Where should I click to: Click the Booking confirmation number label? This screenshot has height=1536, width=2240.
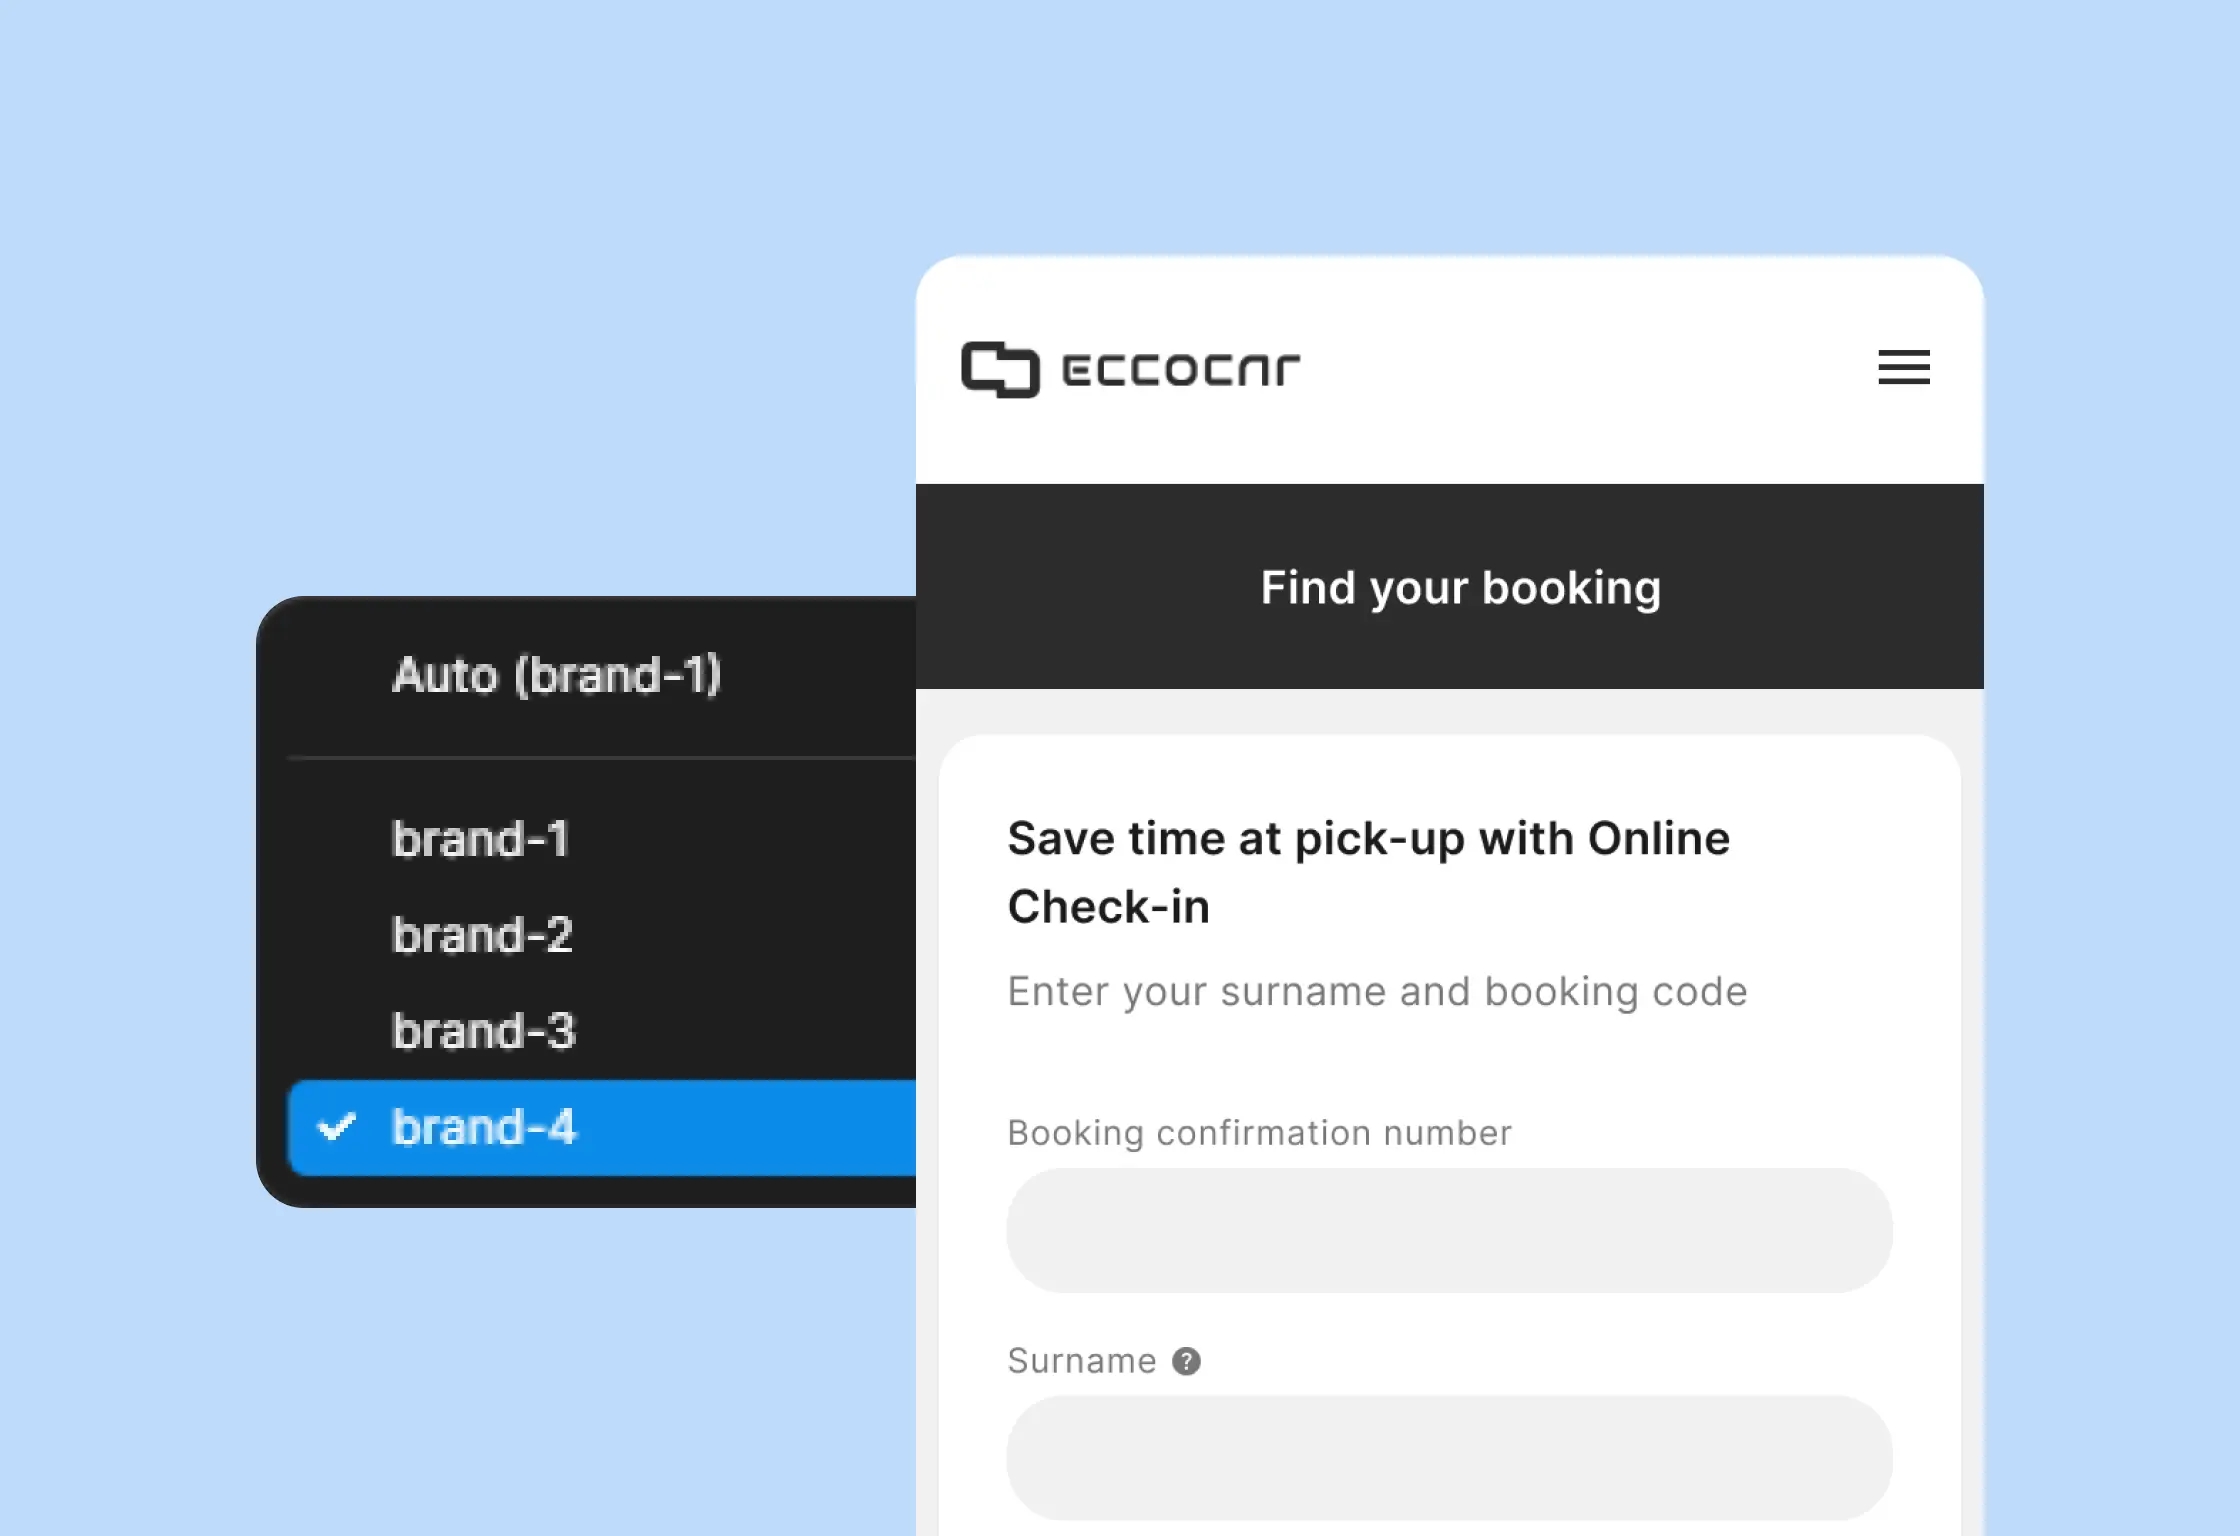pos(1259,1133)
